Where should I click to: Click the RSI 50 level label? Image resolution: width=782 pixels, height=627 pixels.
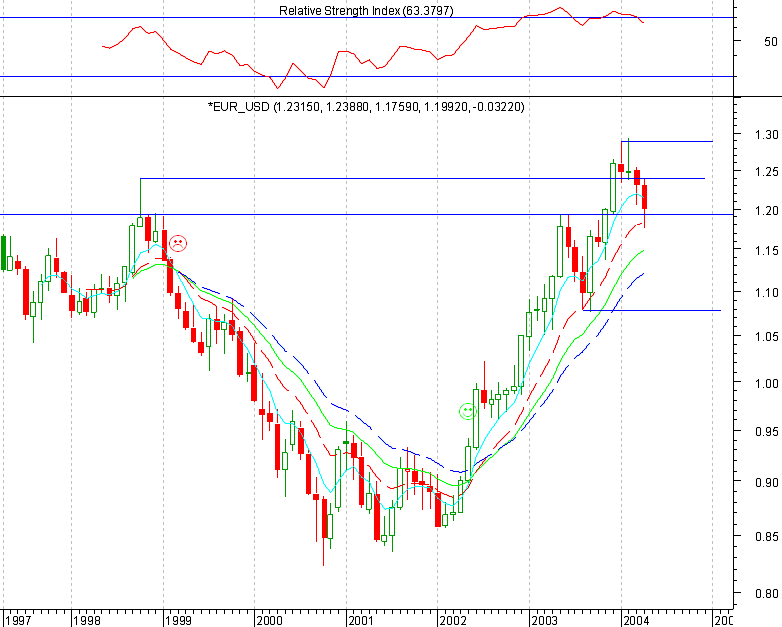pos(771,41)
